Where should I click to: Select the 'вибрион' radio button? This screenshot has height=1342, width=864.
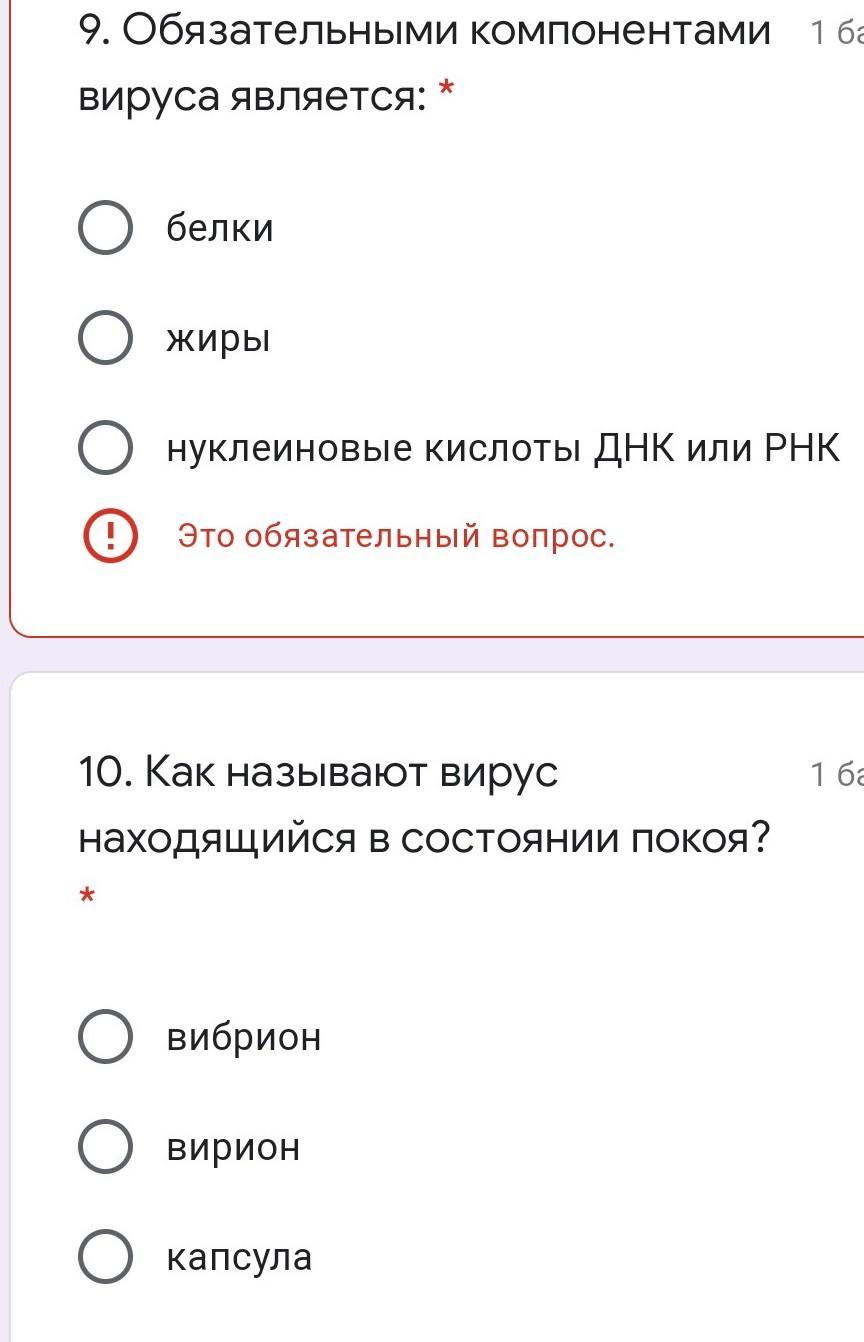click(105, 1036)
